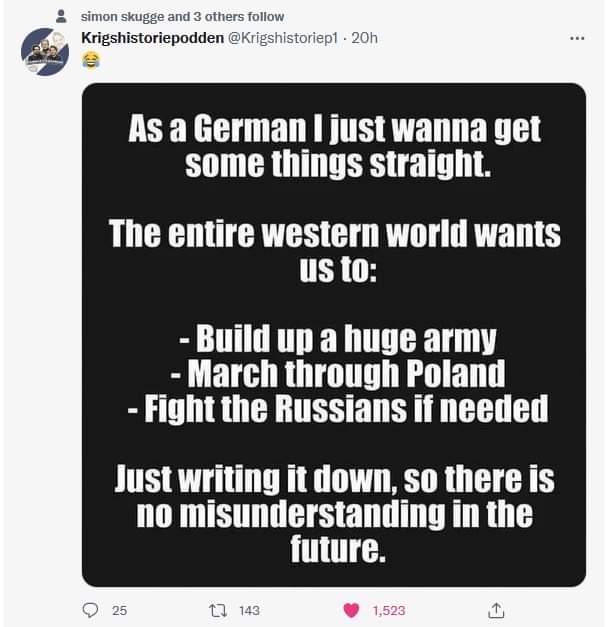Click the person icon beside the follow notice
The image size is (608, 627).
pos(61,17)
